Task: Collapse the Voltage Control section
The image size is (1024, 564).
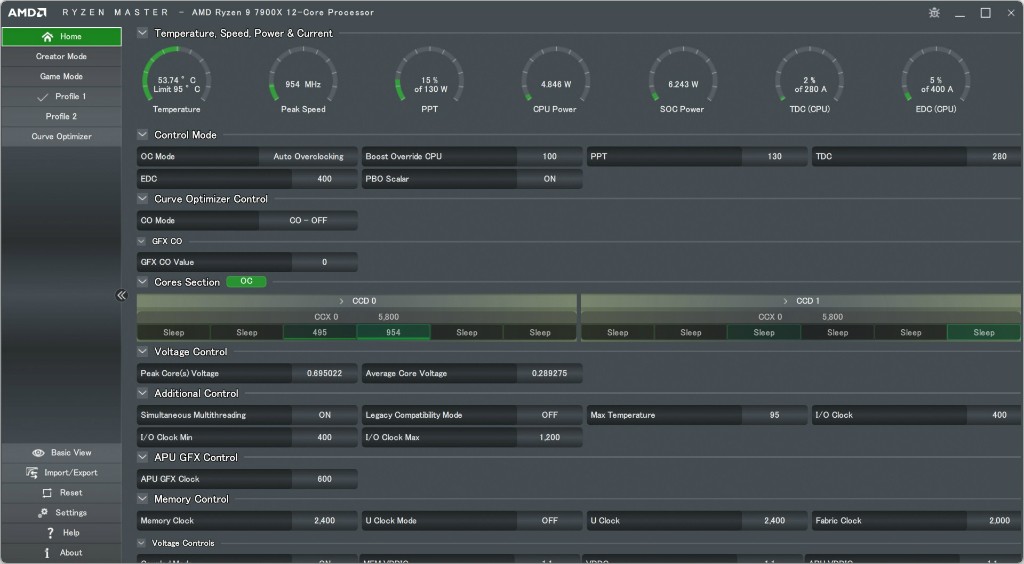Action: 143,352
